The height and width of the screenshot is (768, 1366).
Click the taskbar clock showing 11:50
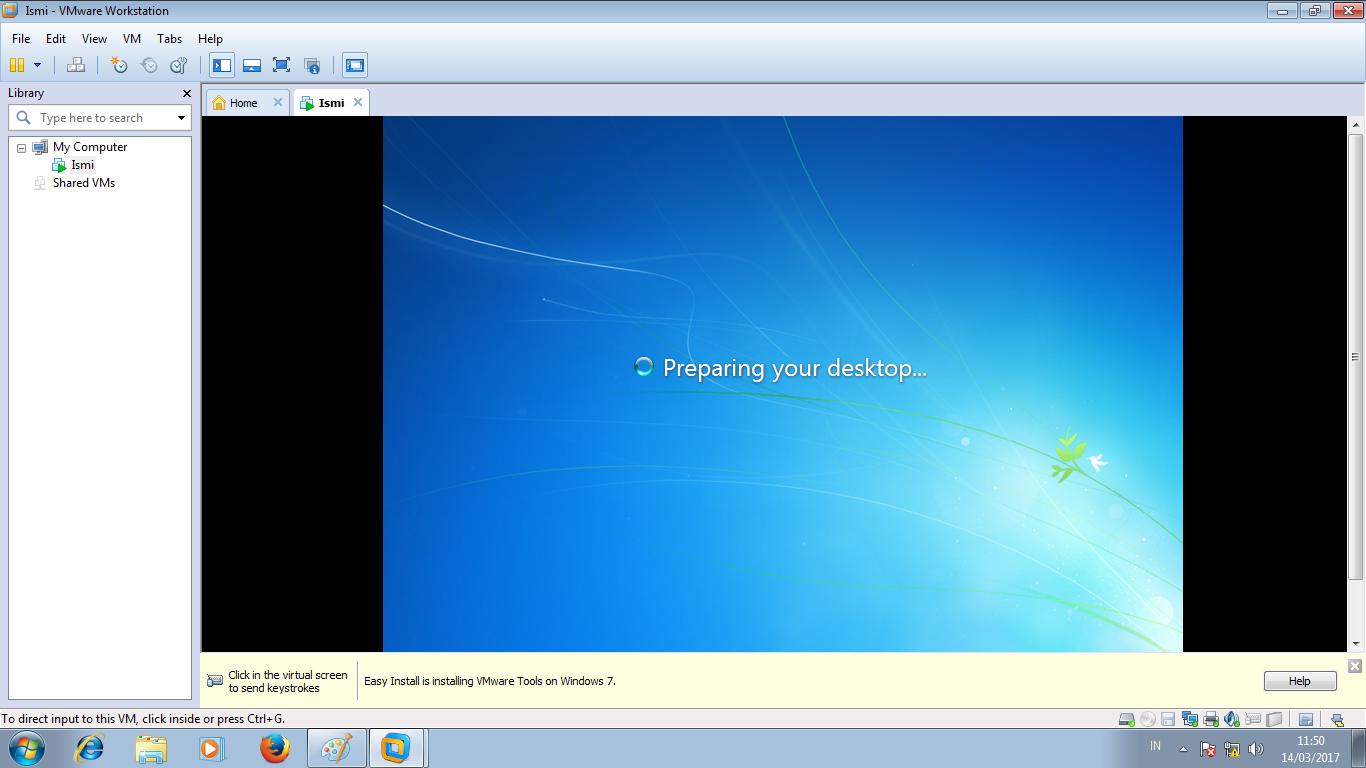tap(1310, 749)
